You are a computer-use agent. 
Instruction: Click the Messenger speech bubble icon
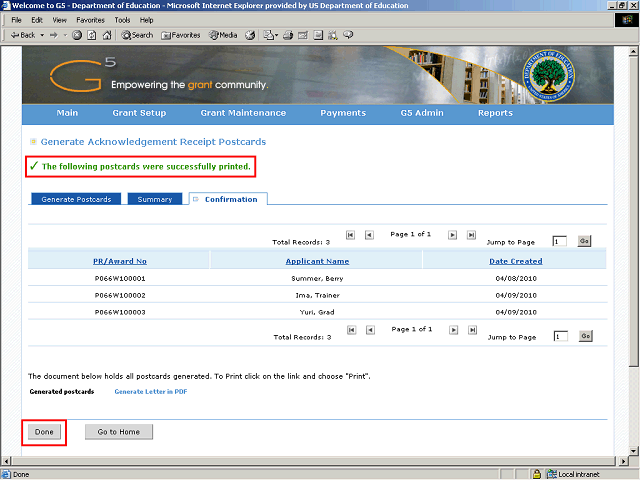[x=348, y=36]
